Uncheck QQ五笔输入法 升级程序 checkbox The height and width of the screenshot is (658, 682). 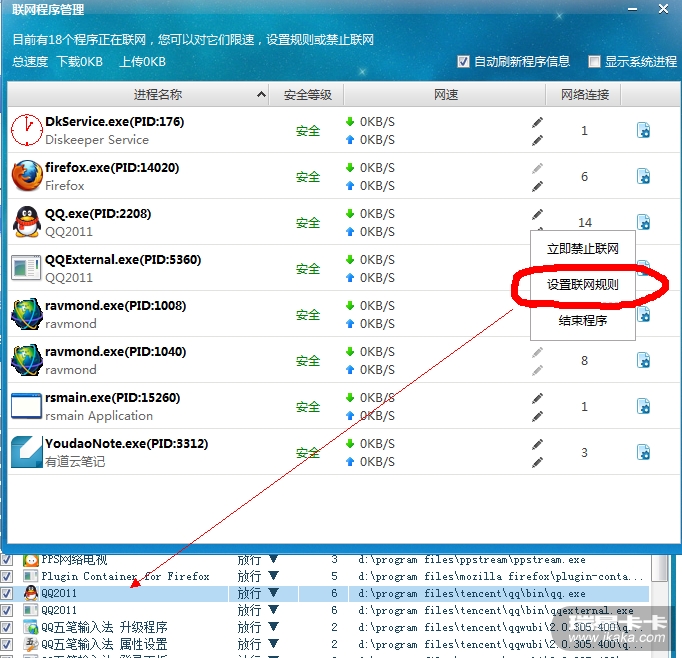click(7, 627)
